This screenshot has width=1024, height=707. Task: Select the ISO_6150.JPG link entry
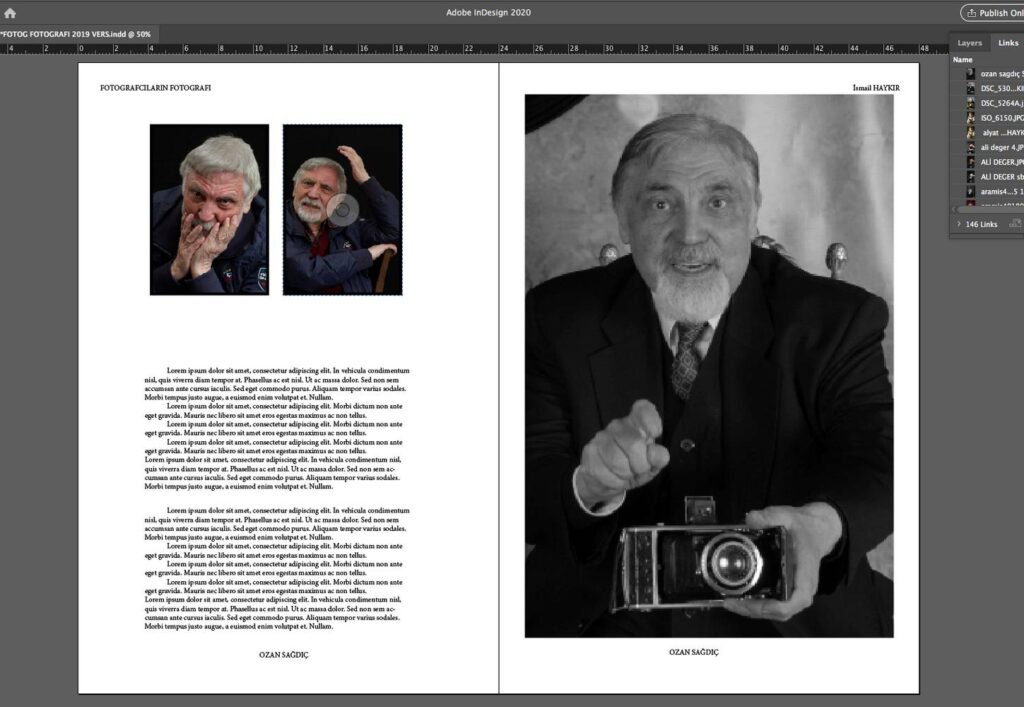(x=1001, y=118)
